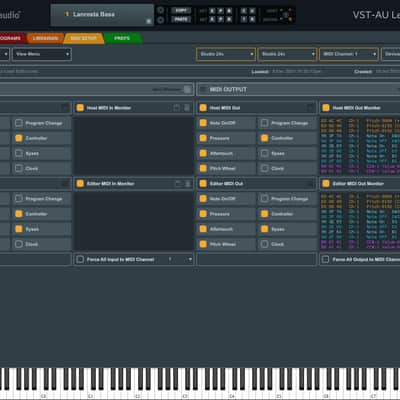The height and width of the screenshot is (400, 400).
Task: Check Clock under Editor MIDI Out
Action: [264, 244]
